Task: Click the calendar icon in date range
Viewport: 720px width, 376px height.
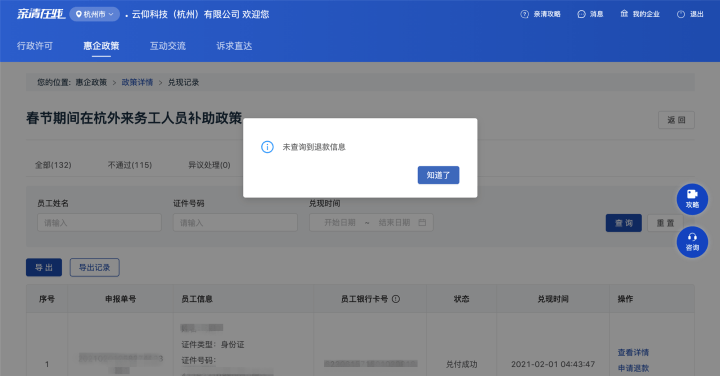Action: click(x=422, y=223)
